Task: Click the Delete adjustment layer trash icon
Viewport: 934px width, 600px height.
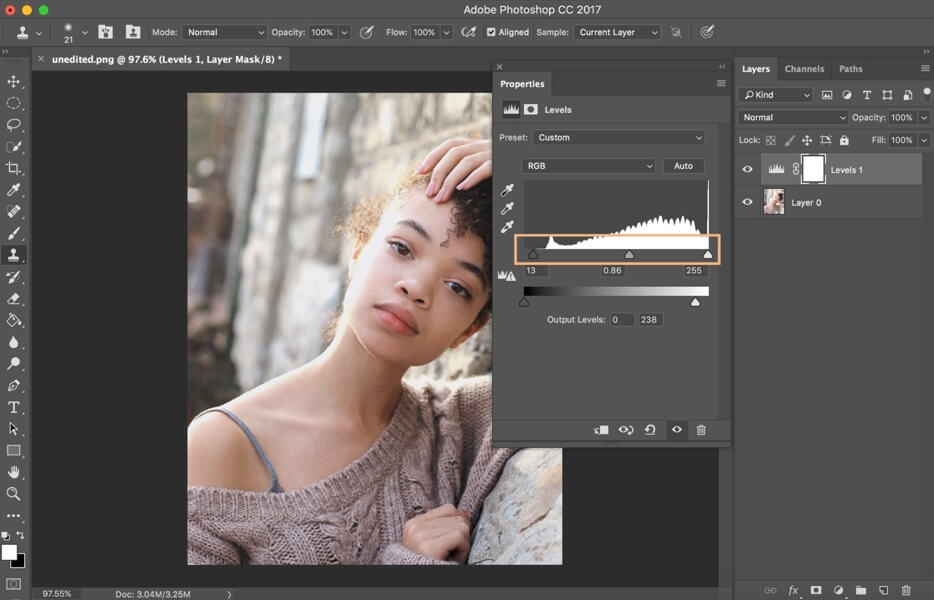Action: coord(701,429)
